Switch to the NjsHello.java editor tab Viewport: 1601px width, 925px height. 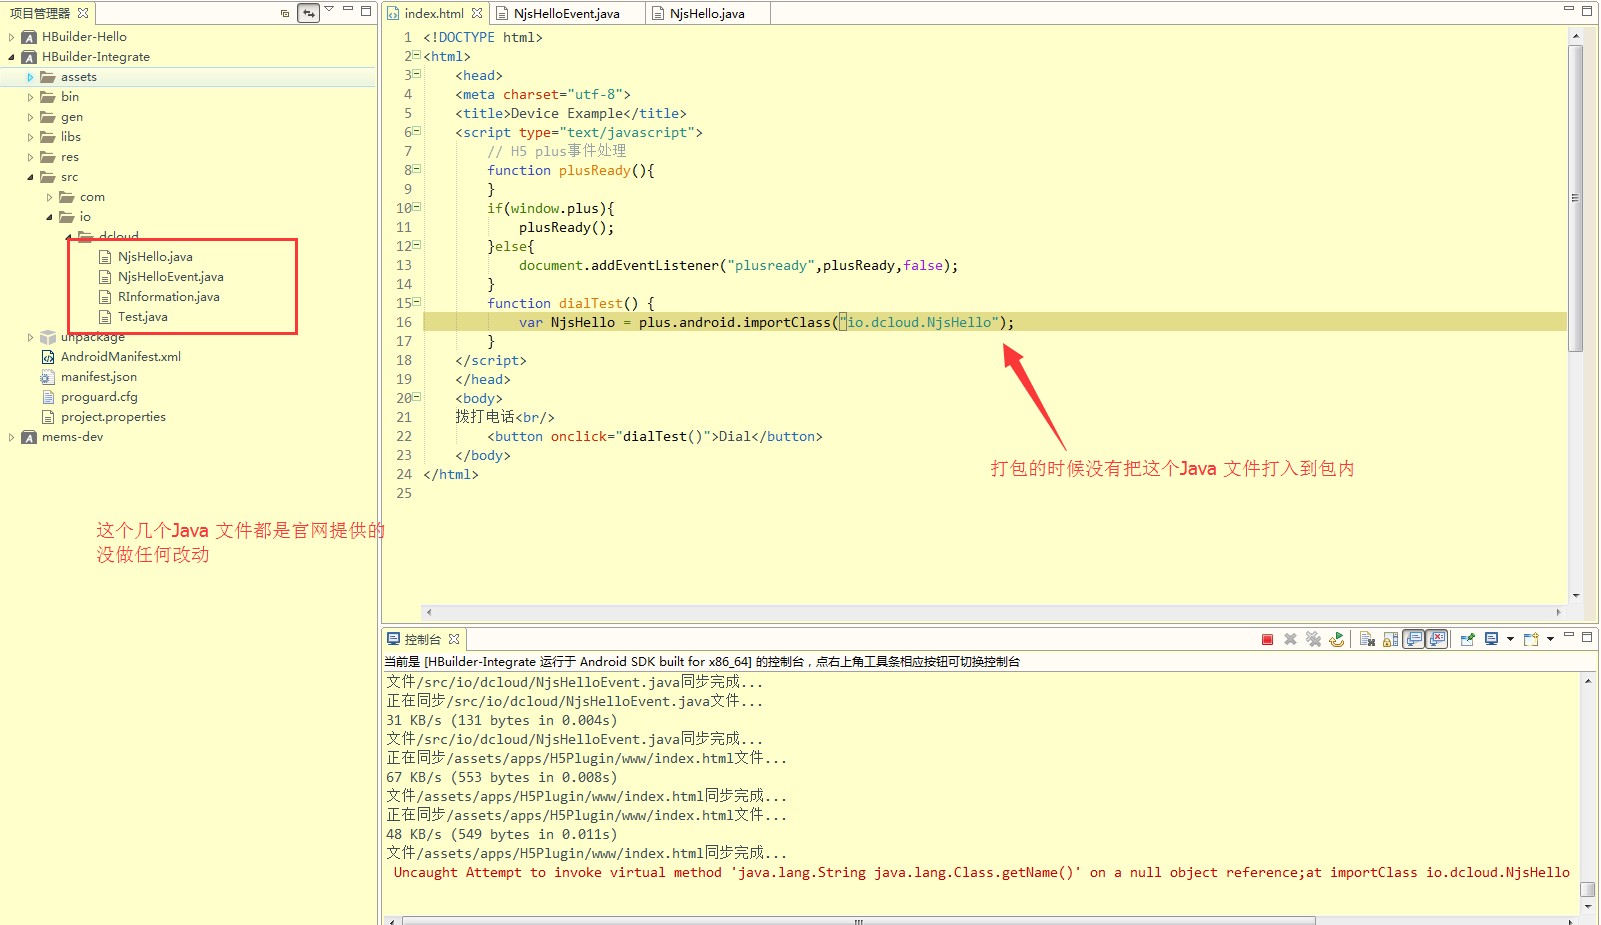(706, 13)
